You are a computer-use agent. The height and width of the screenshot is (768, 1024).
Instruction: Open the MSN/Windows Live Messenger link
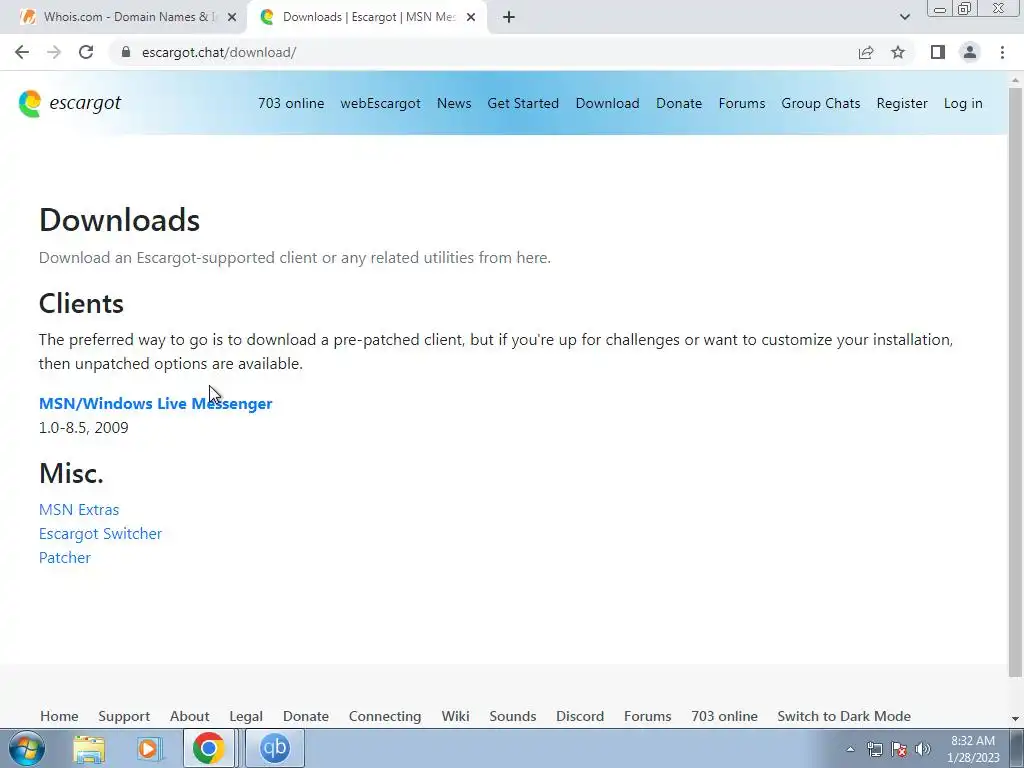click(155, 404)
